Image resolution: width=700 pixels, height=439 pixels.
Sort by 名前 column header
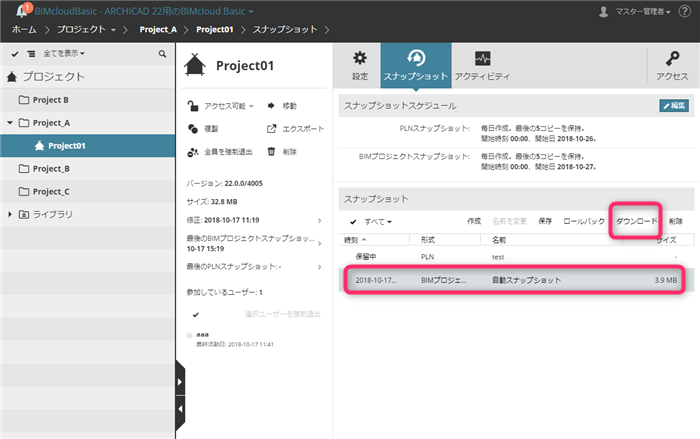click(x=551, y=240)
